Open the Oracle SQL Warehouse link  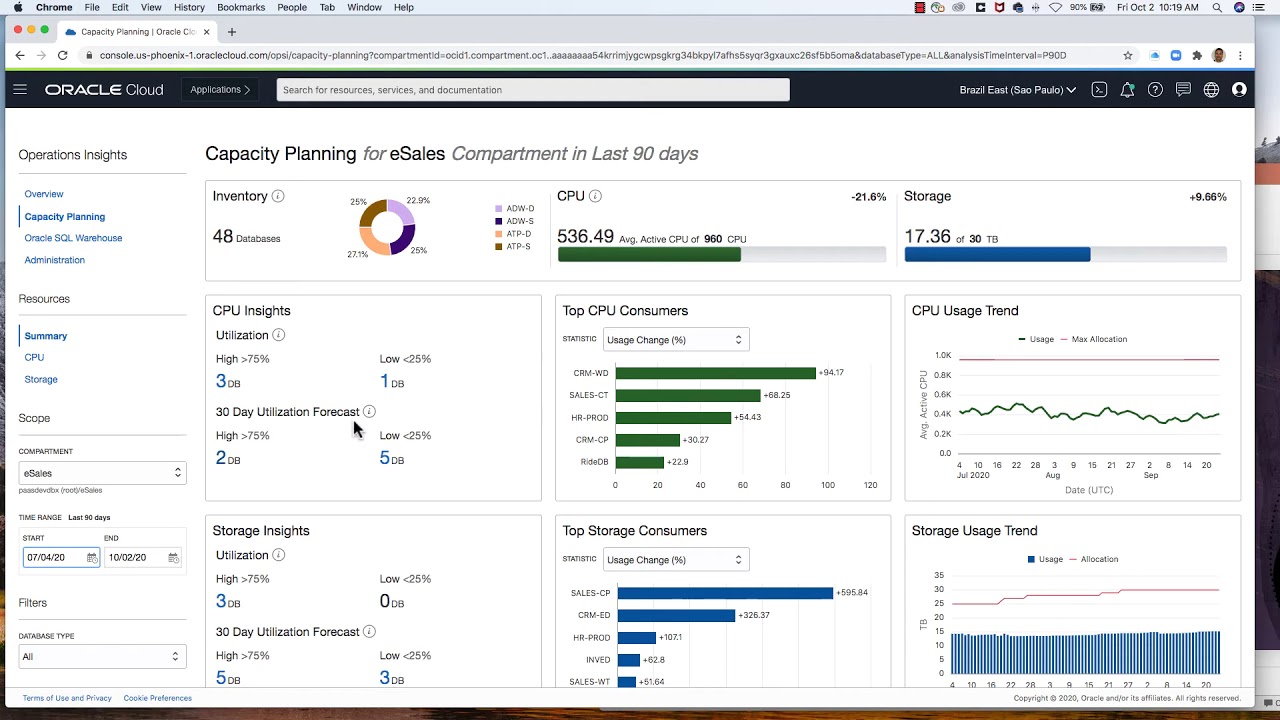click(x=73, y=238)
